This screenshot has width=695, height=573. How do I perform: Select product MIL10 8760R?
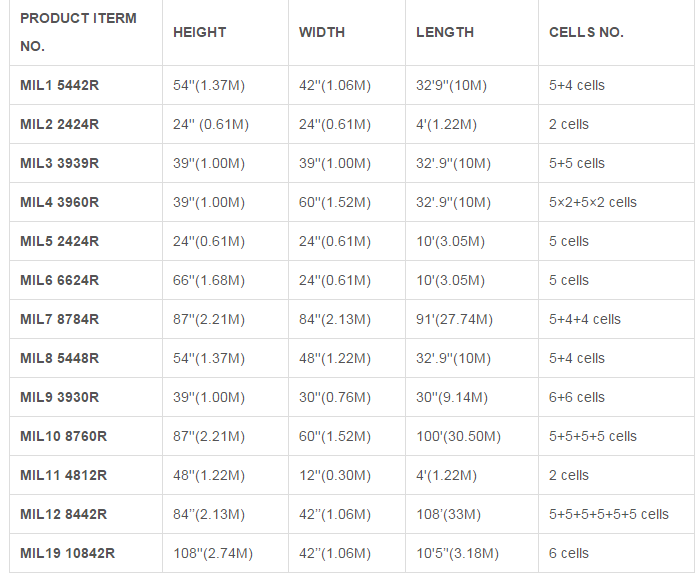click(64, 437)
